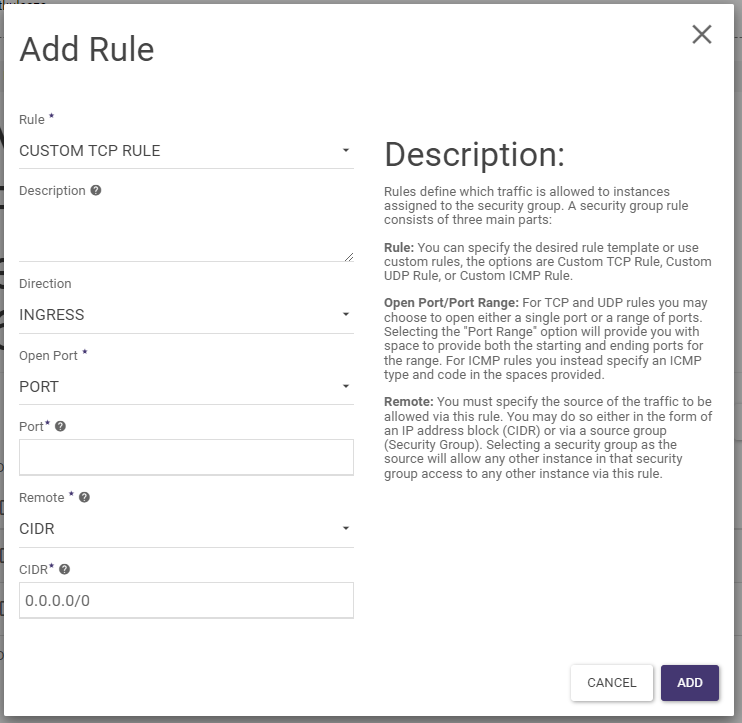
Task: Click the Rule dropdown arrow
Action: 345,151
